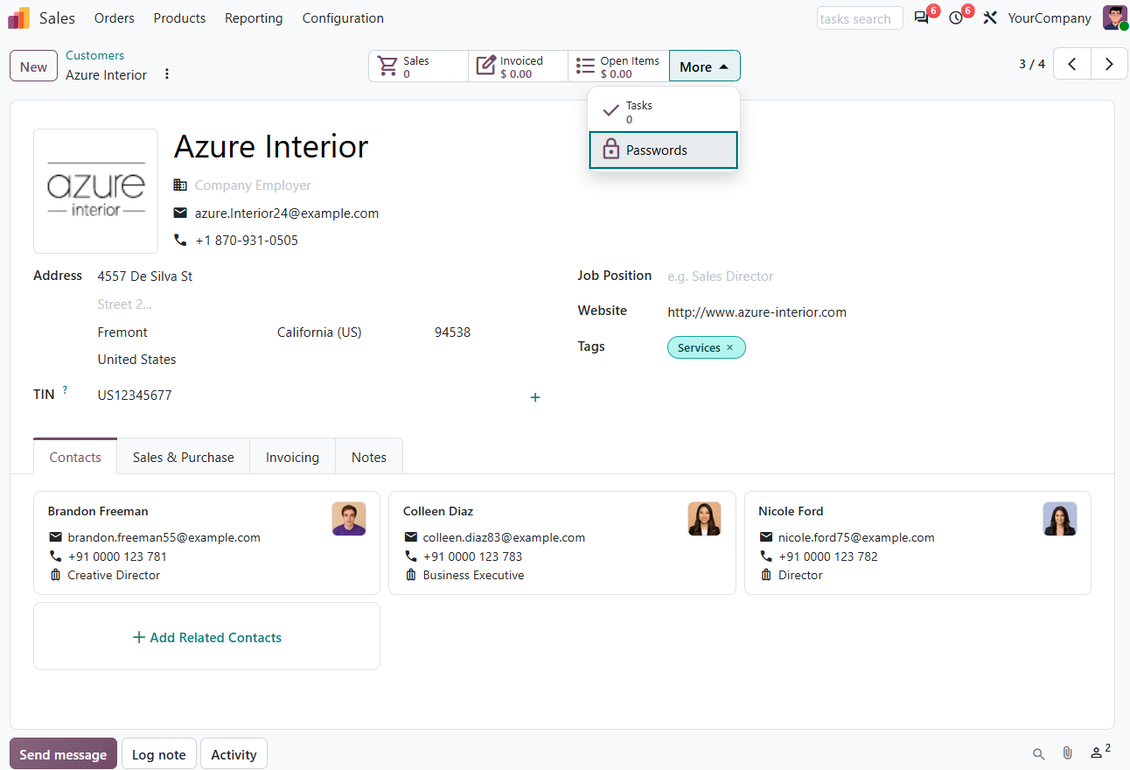
Task: Collapse the More dropdown
Action: click(x=704, y=66)
